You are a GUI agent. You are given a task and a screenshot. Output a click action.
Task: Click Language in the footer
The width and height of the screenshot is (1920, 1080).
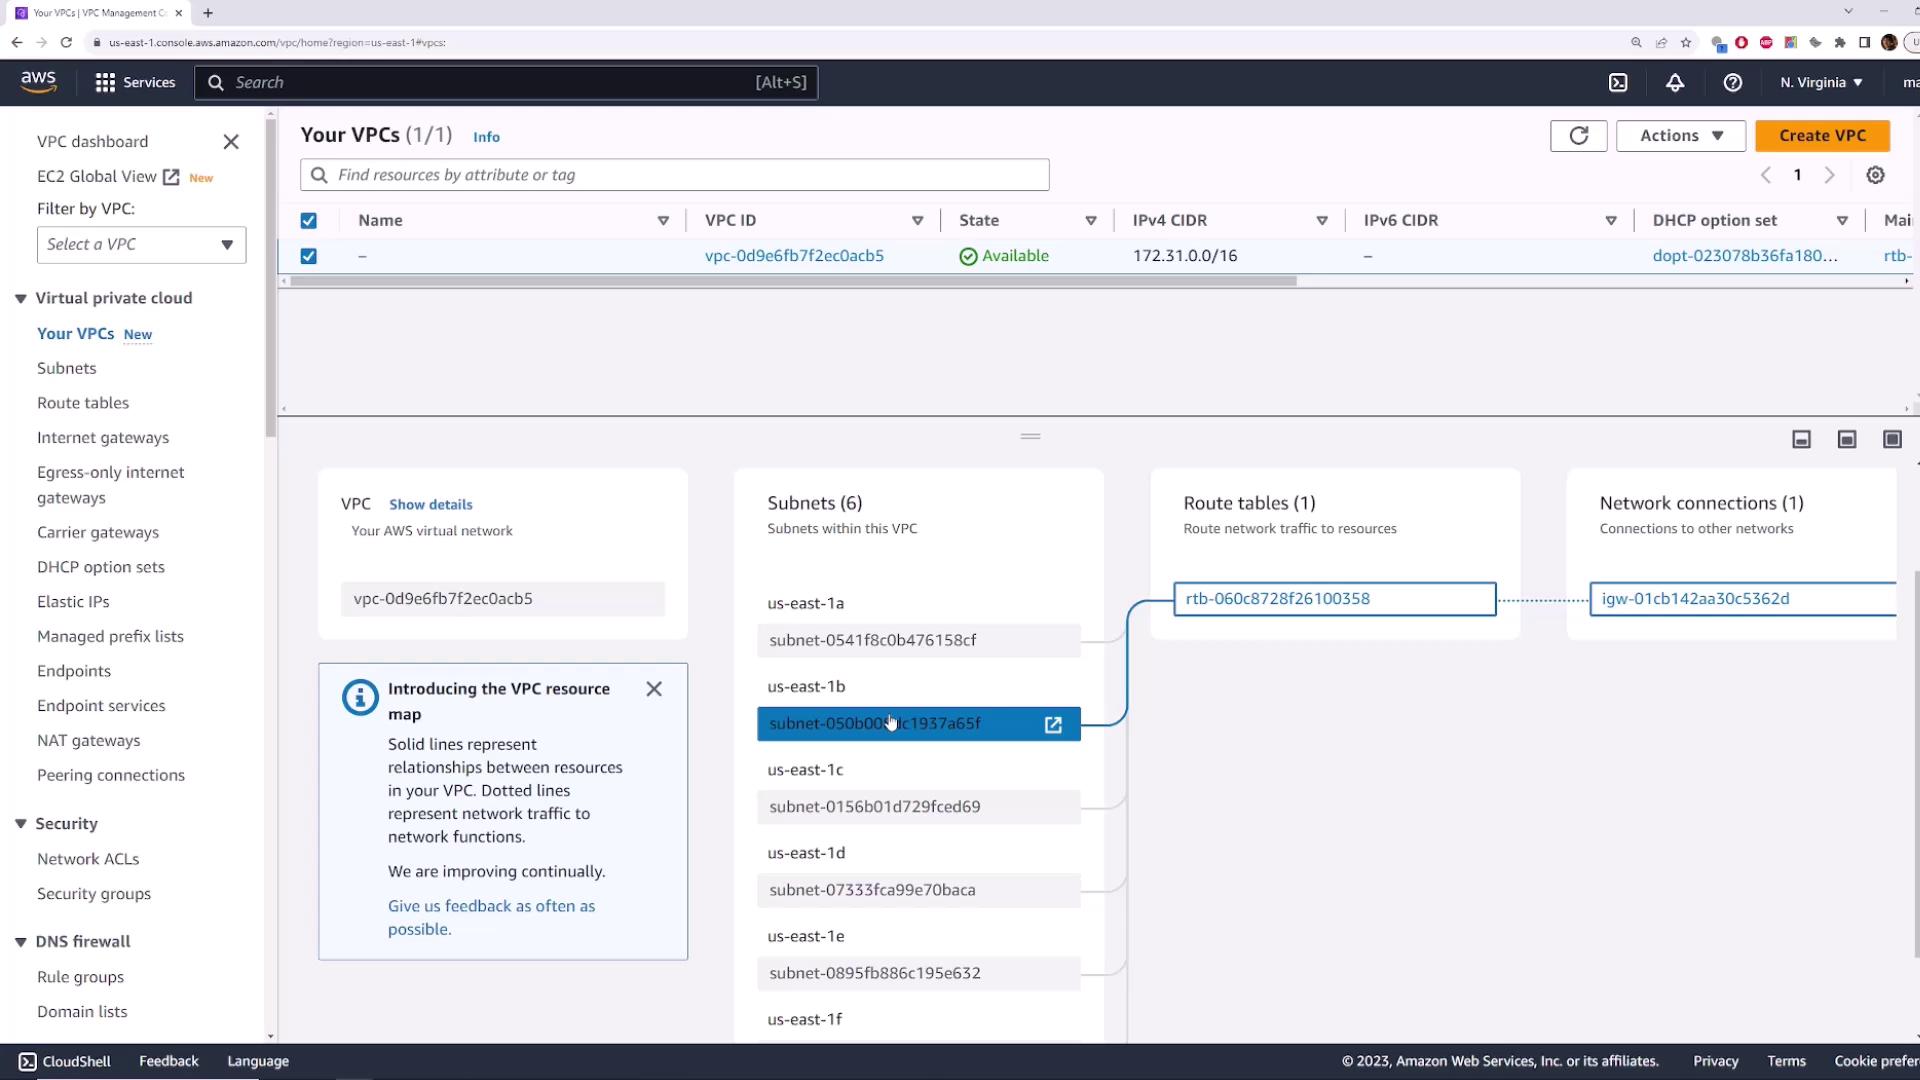click(258, 1062)
